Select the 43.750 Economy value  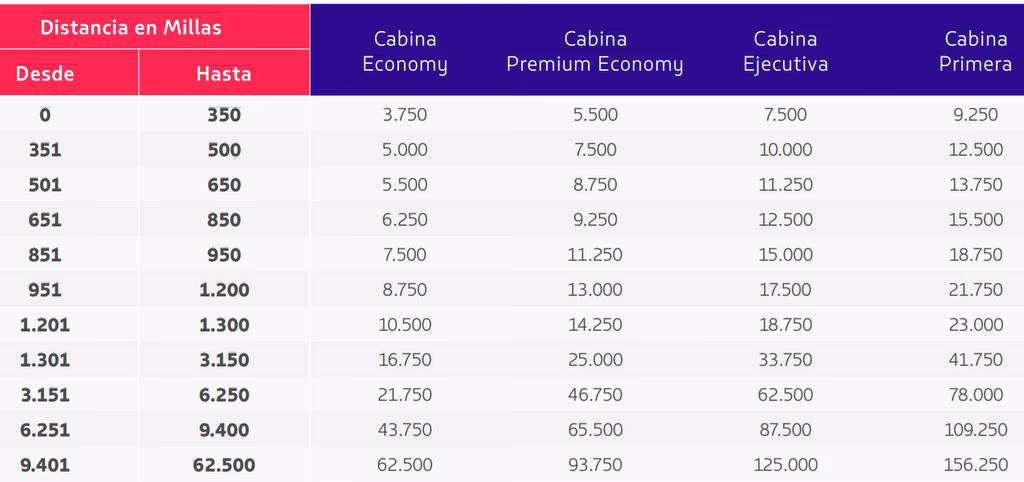[405, 430]
